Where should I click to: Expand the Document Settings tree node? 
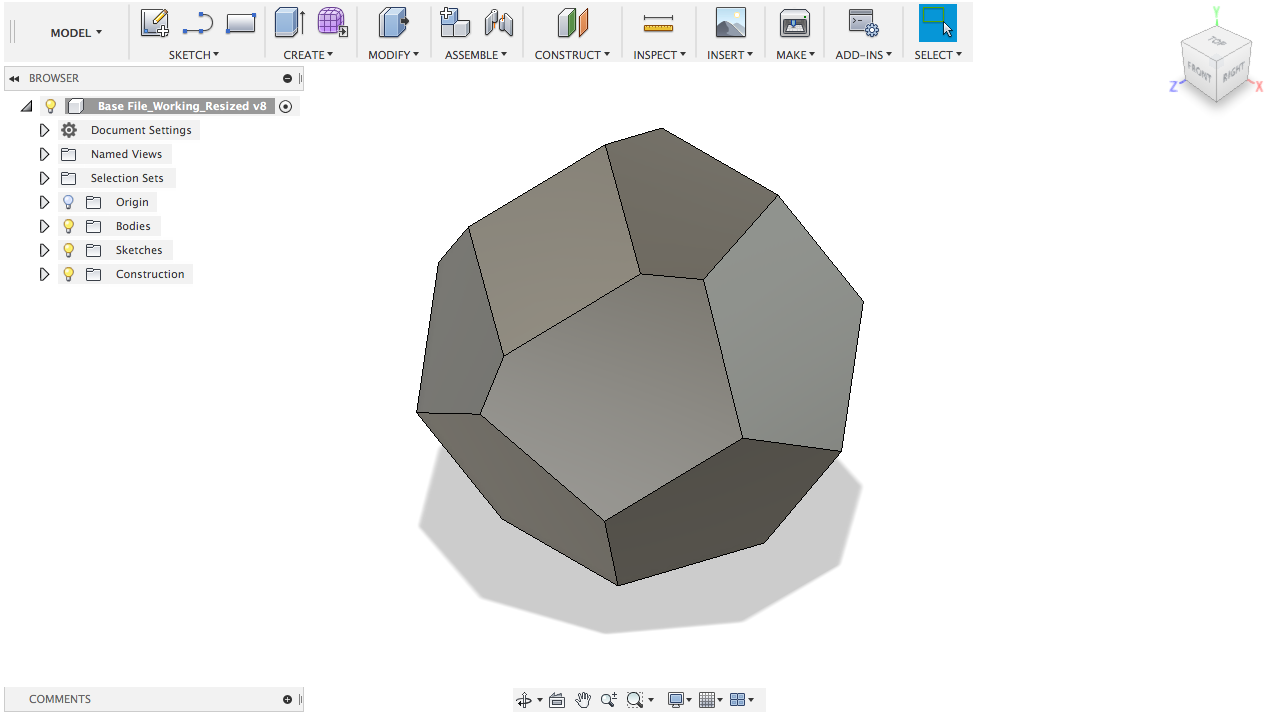pyautogui.click(x=44, y=130)
